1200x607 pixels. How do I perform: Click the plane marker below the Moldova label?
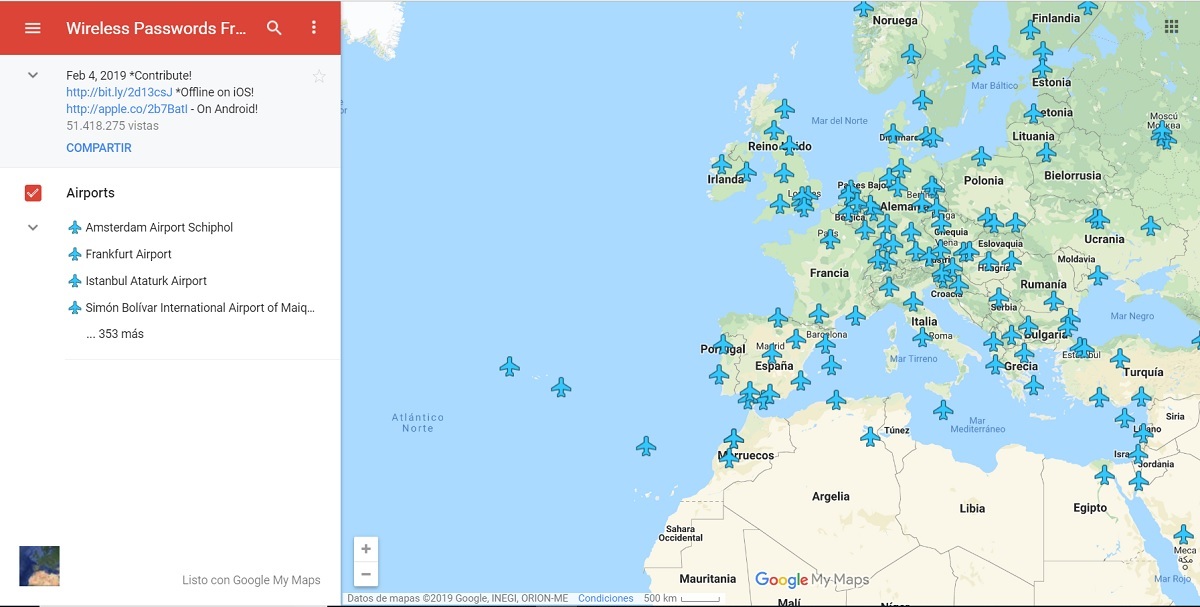click(x=1098, y=275)
